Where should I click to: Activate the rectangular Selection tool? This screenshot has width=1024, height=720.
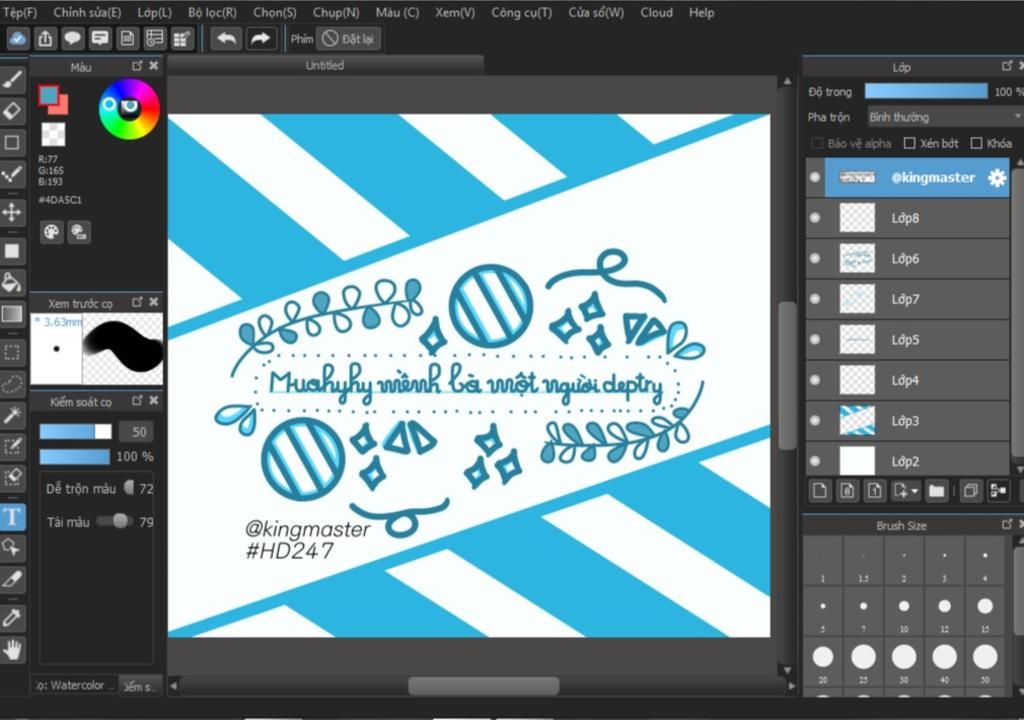pos(12,353)
